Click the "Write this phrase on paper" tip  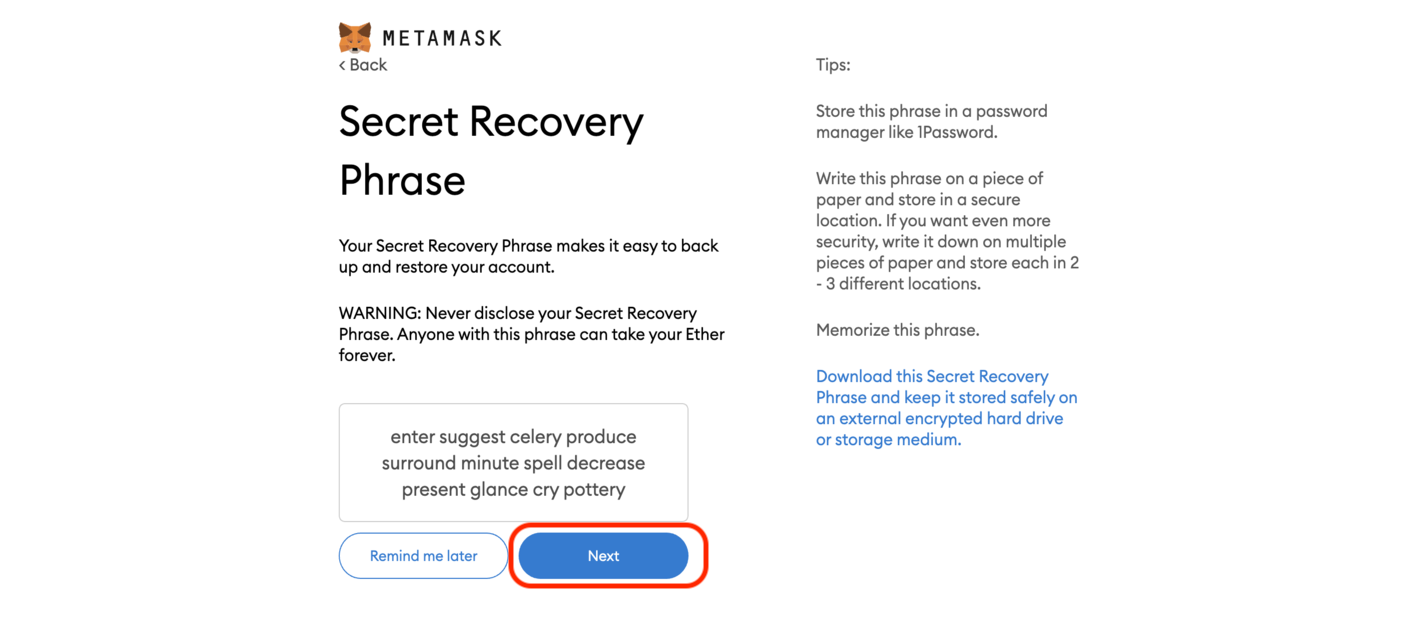[946, 231]
